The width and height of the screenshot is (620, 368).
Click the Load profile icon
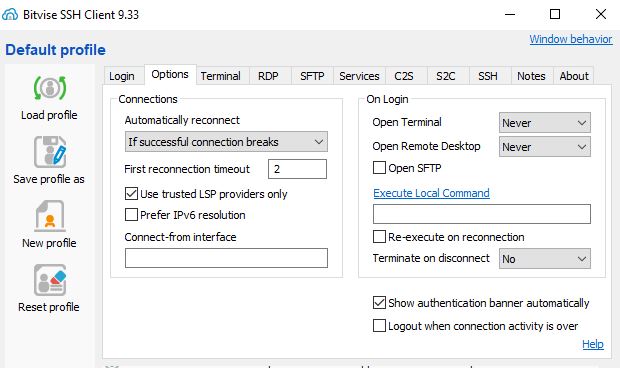[49, 88]
